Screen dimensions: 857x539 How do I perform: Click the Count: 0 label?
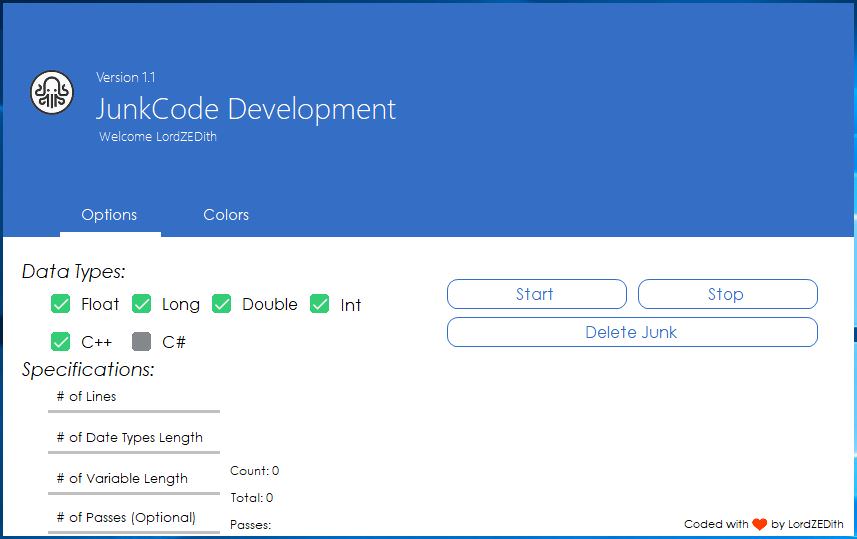(x=255, y=471)
